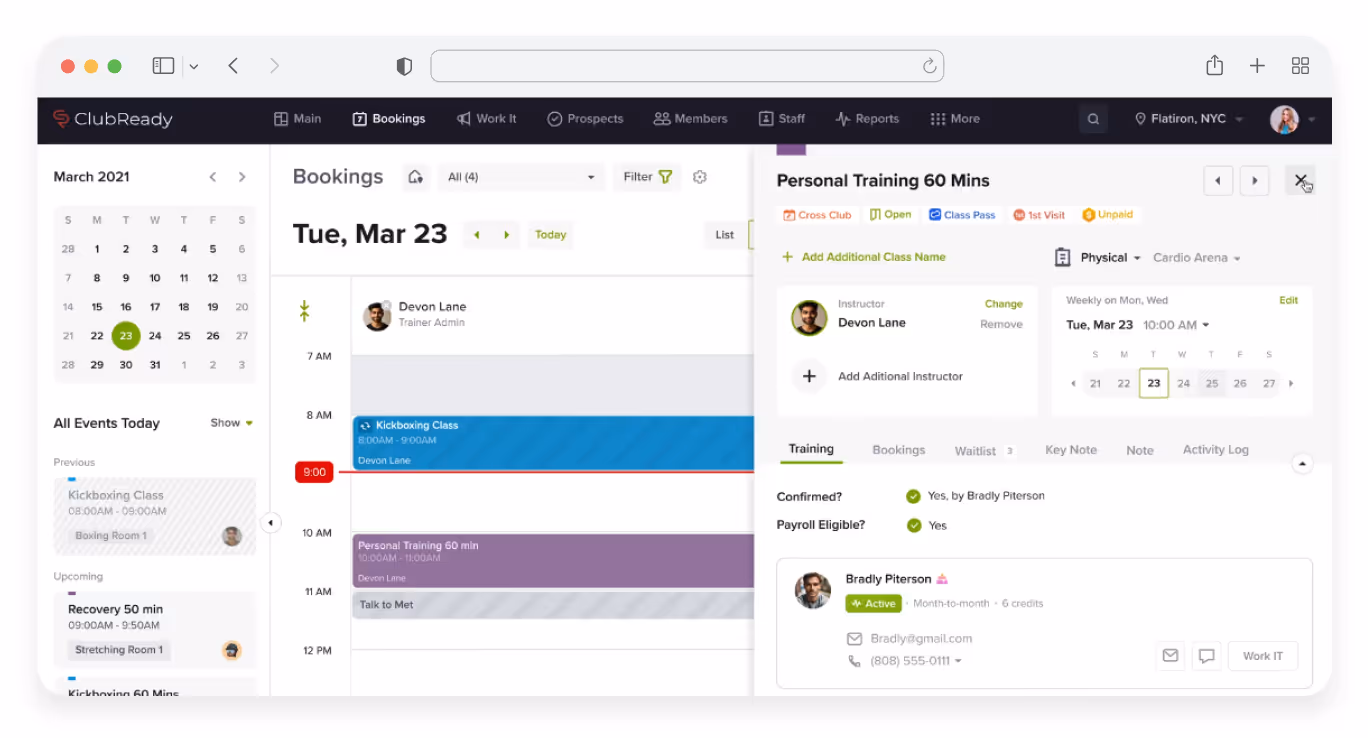Go to next month in March 2021 calendar
The image size is (1368, 738).
[x=242, y=177]
